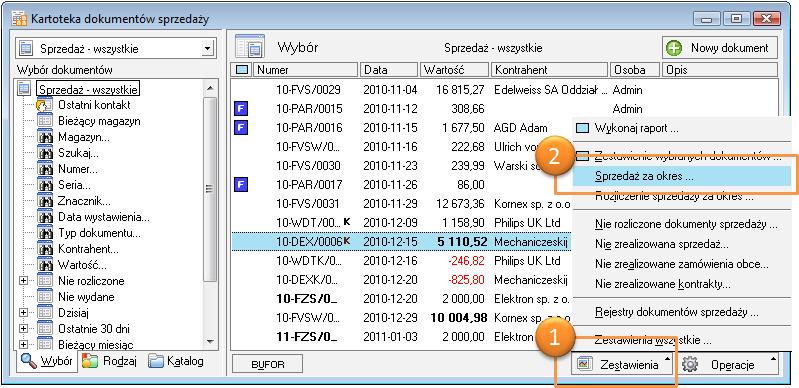Select document row 10-DEX/0006

tap(402, 241)
